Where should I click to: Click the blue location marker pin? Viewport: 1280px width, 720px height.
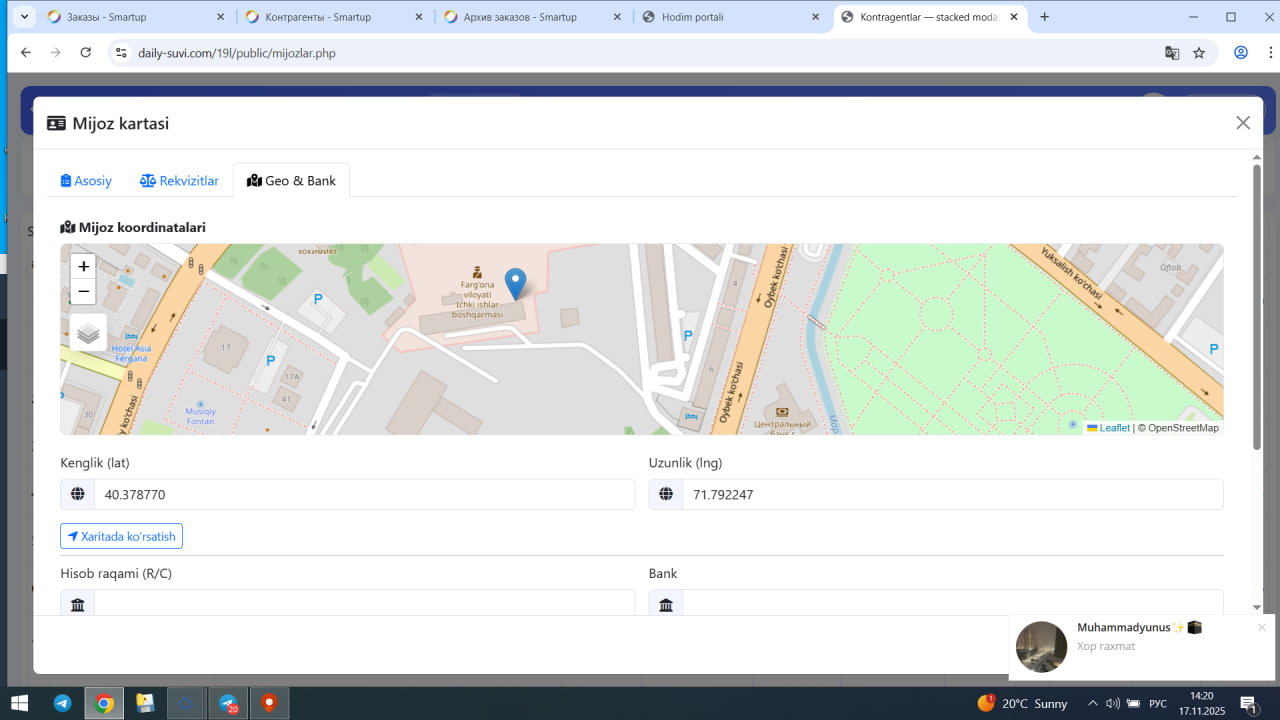coord(515,283)
